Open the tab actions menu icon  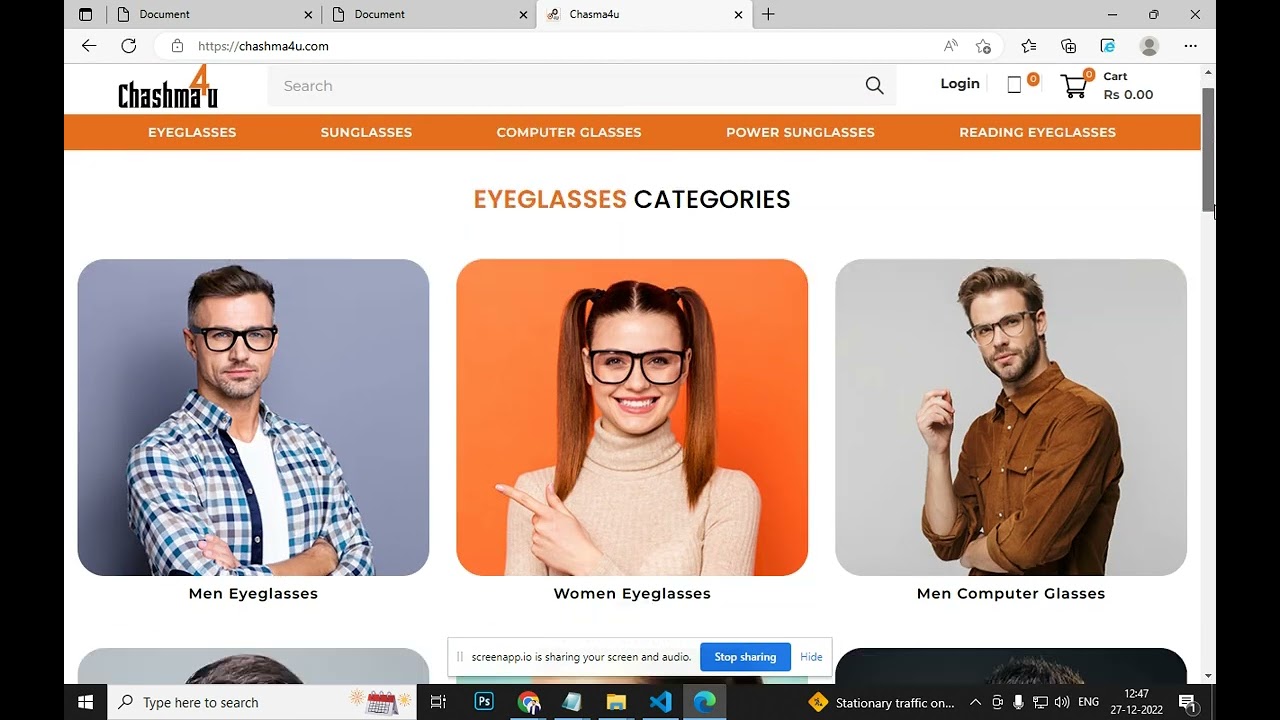(85, 14)
